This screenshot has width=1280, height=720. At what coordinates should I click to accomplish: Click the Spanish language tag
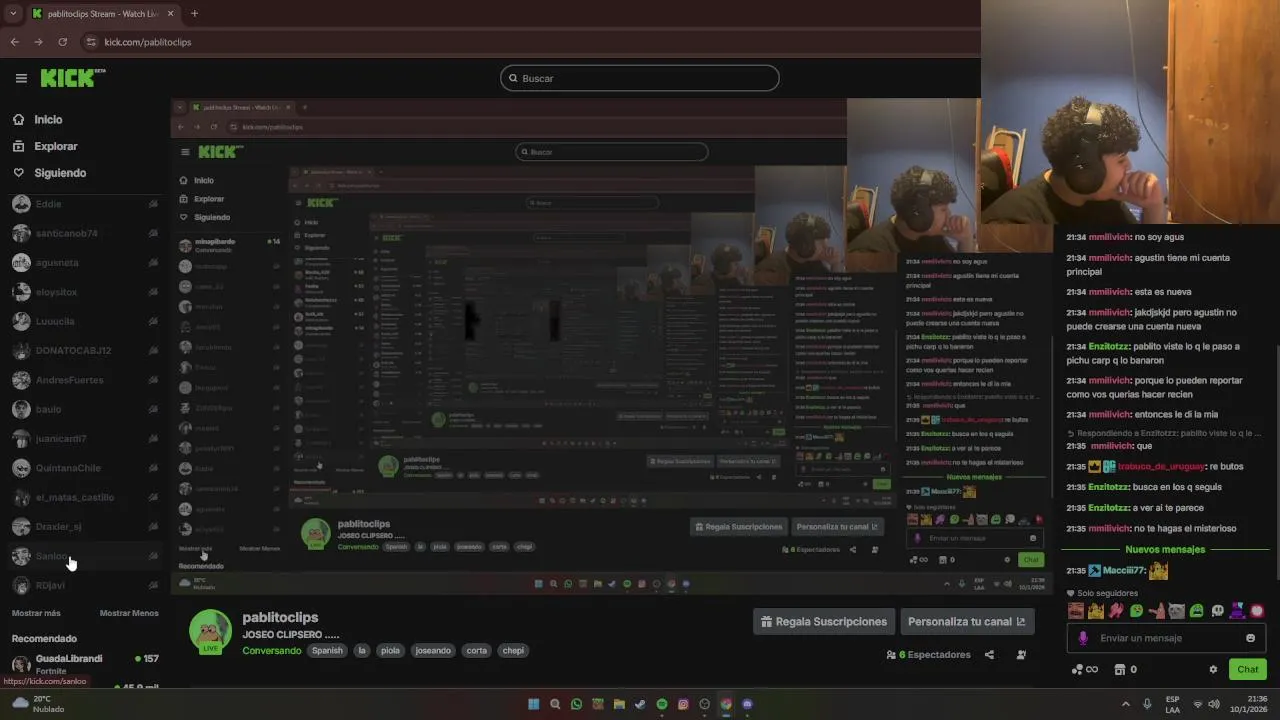327,650
